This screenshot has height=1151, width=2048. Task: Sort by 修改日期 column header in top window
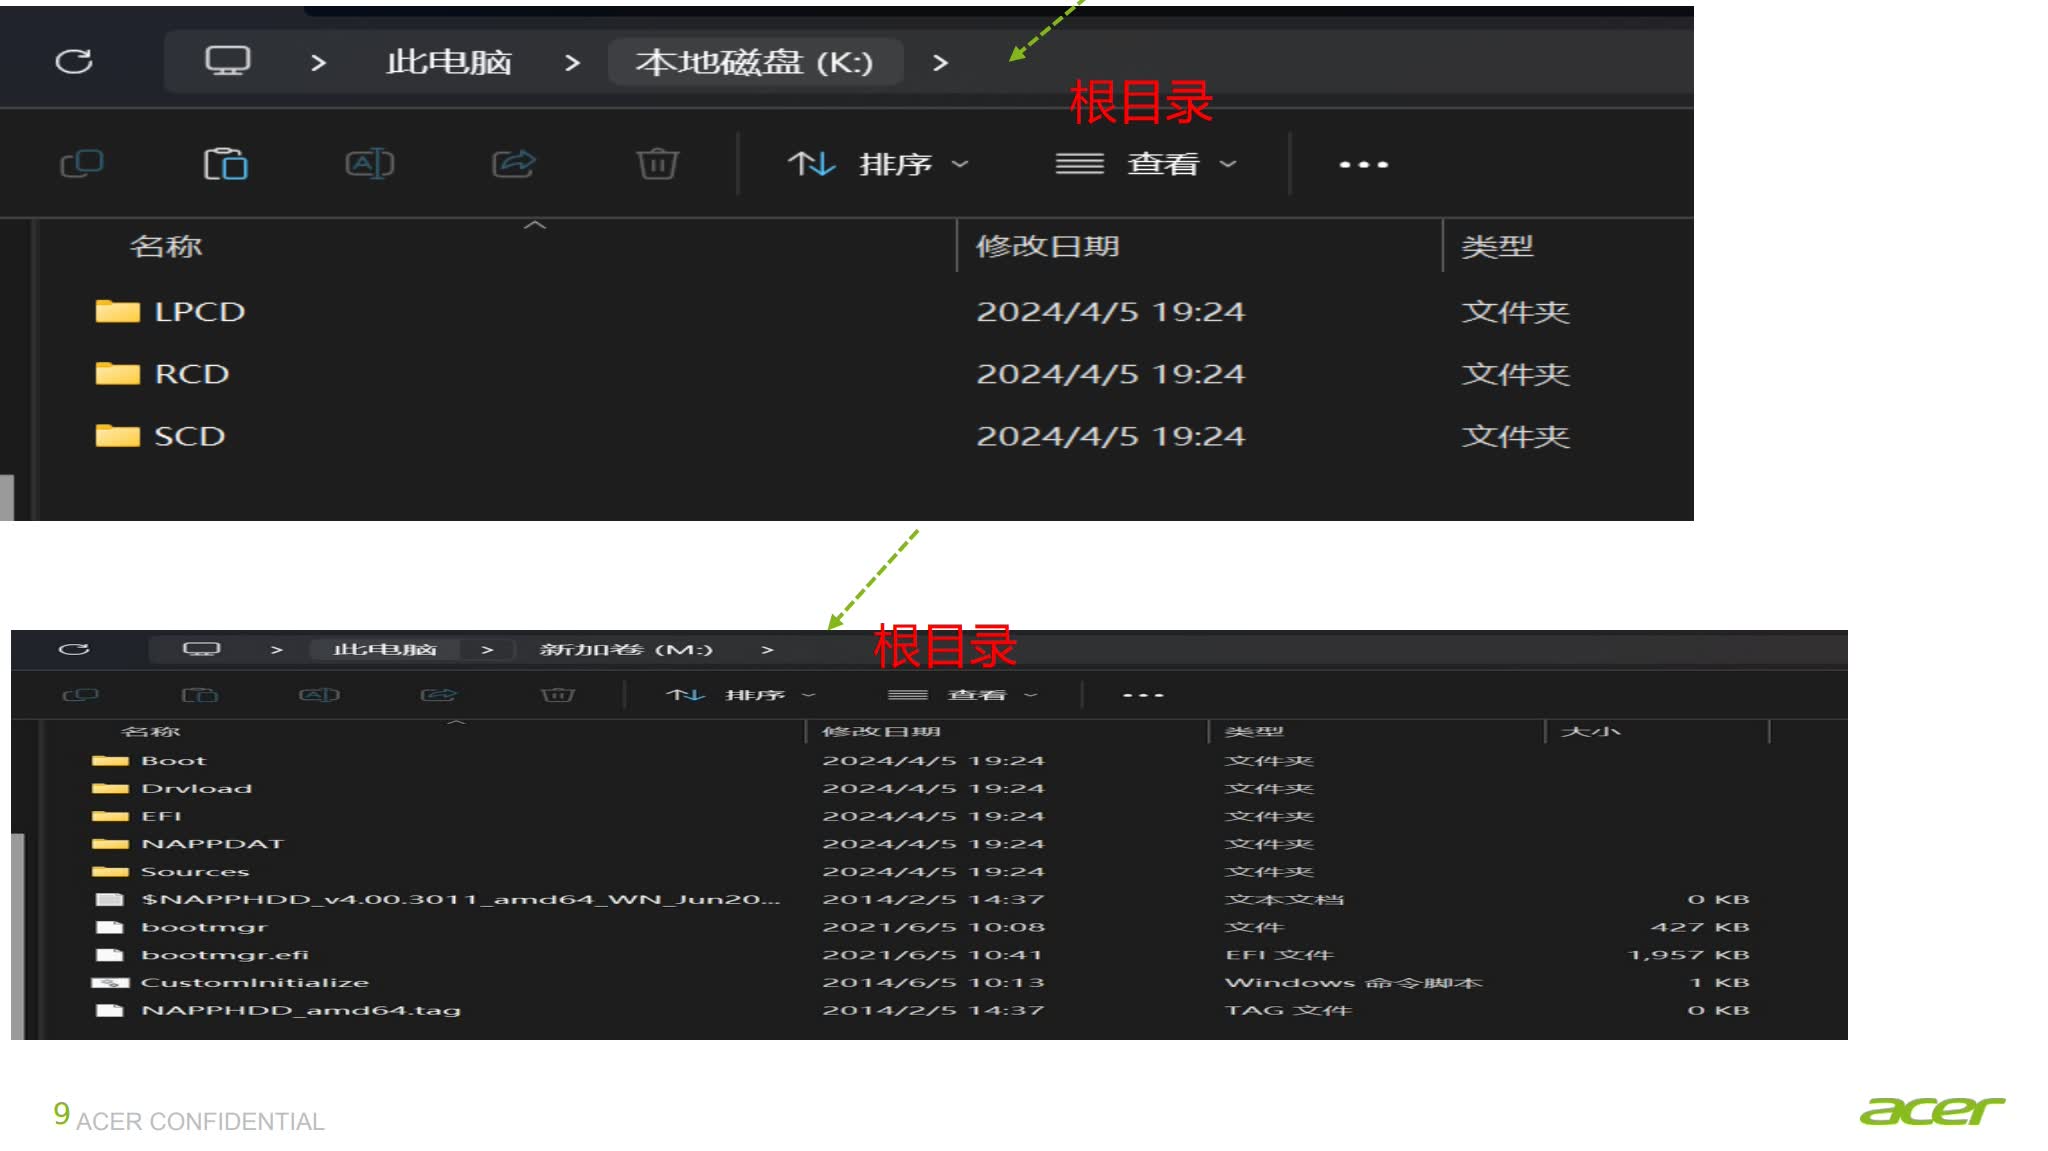pos(1047,247)
